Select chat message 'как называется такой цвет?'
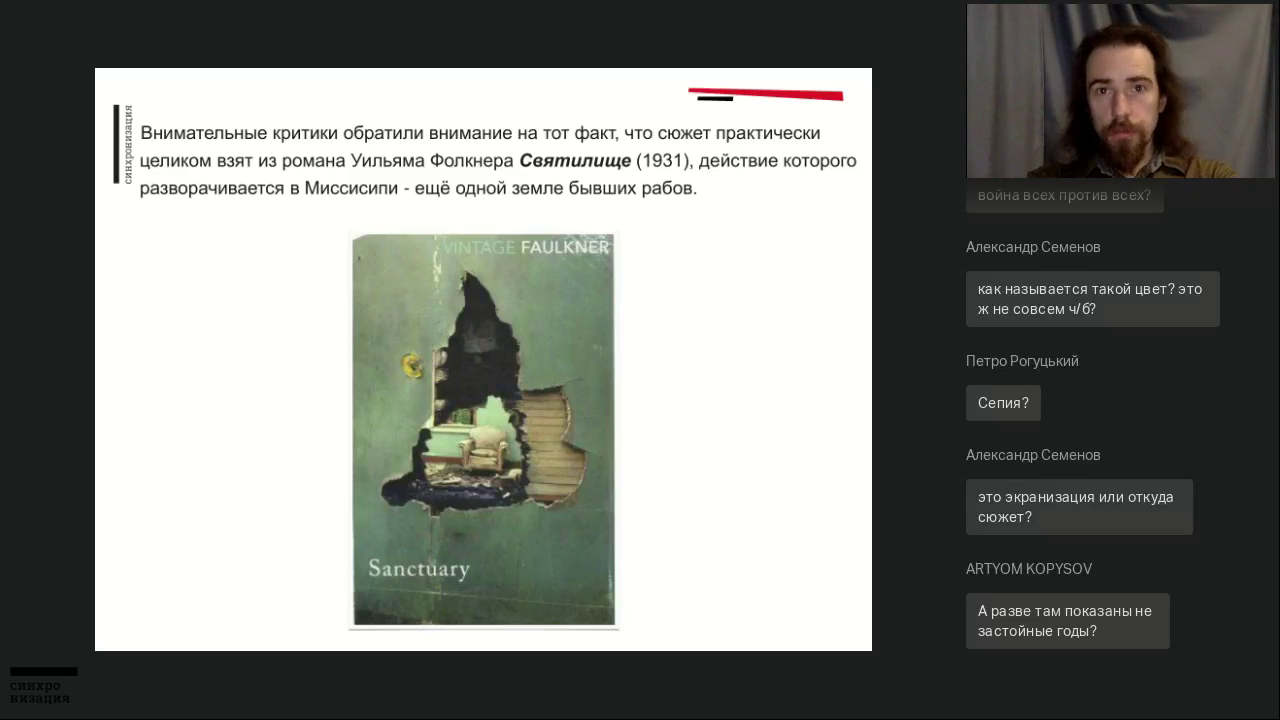The image size is (1280, 720). 1092,299
